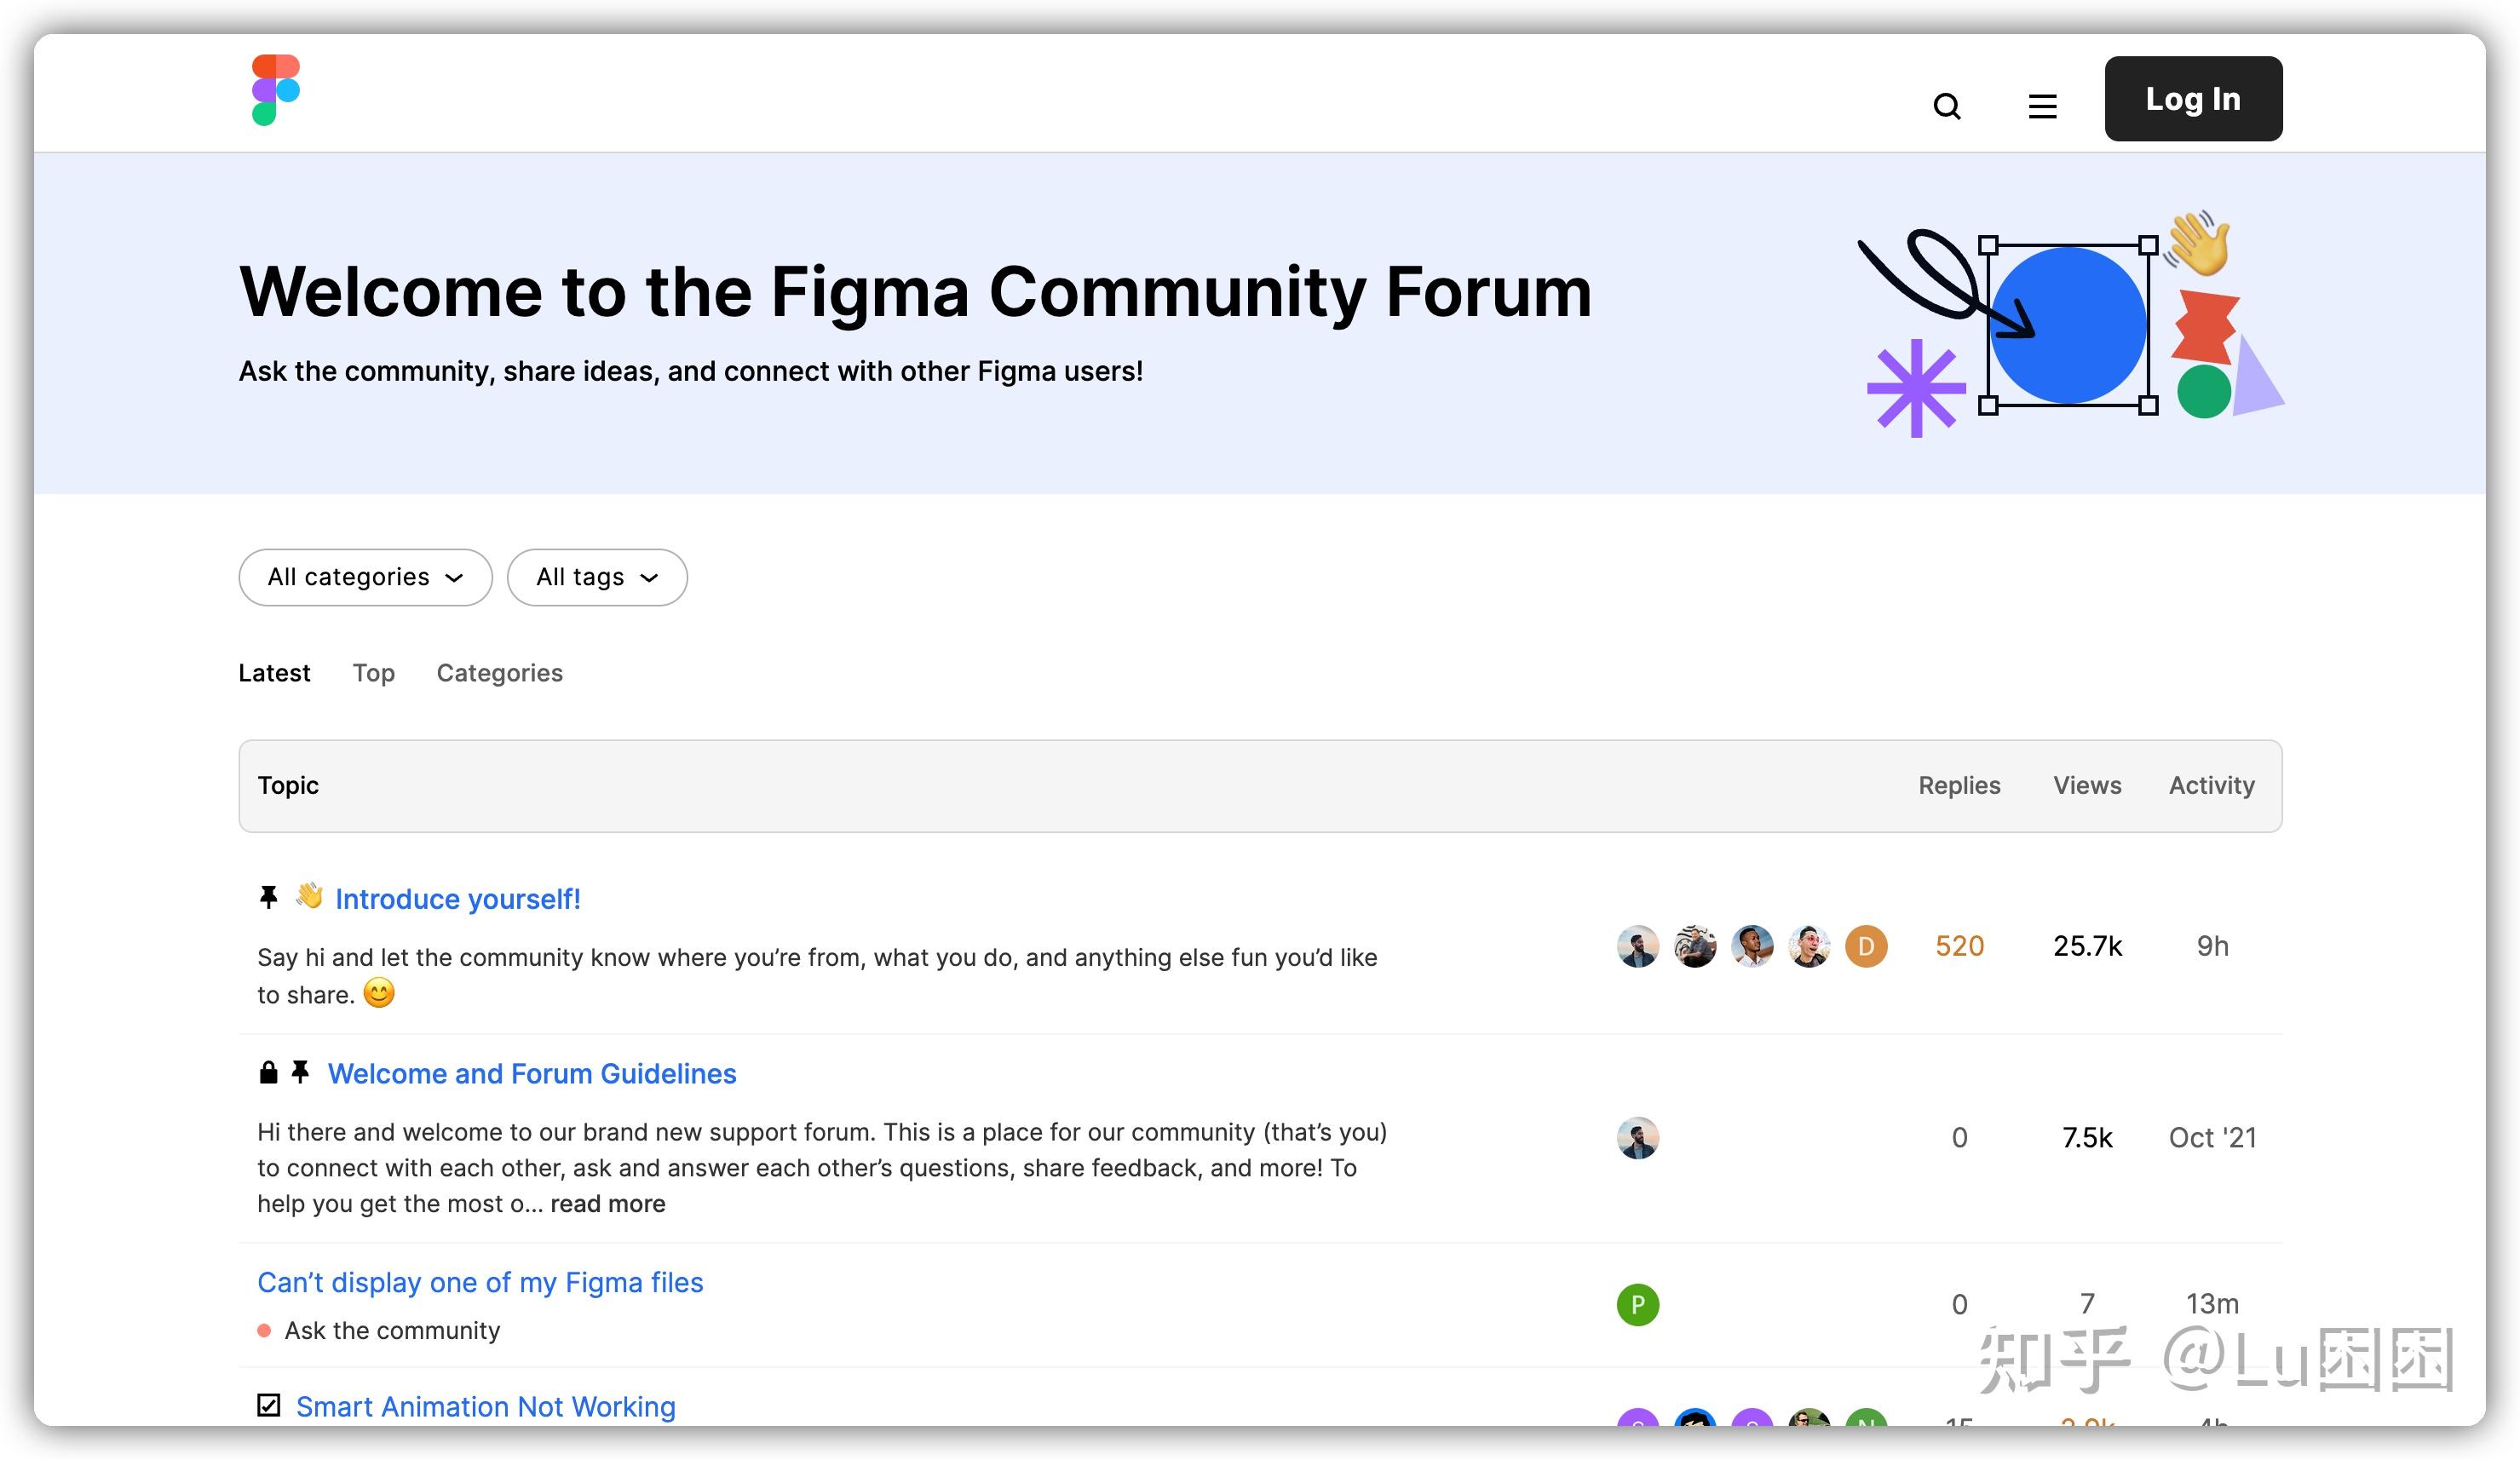2520x1460 pixels.
Task: Click the green P user avatar
Action: click(x=1637, y=1304)
